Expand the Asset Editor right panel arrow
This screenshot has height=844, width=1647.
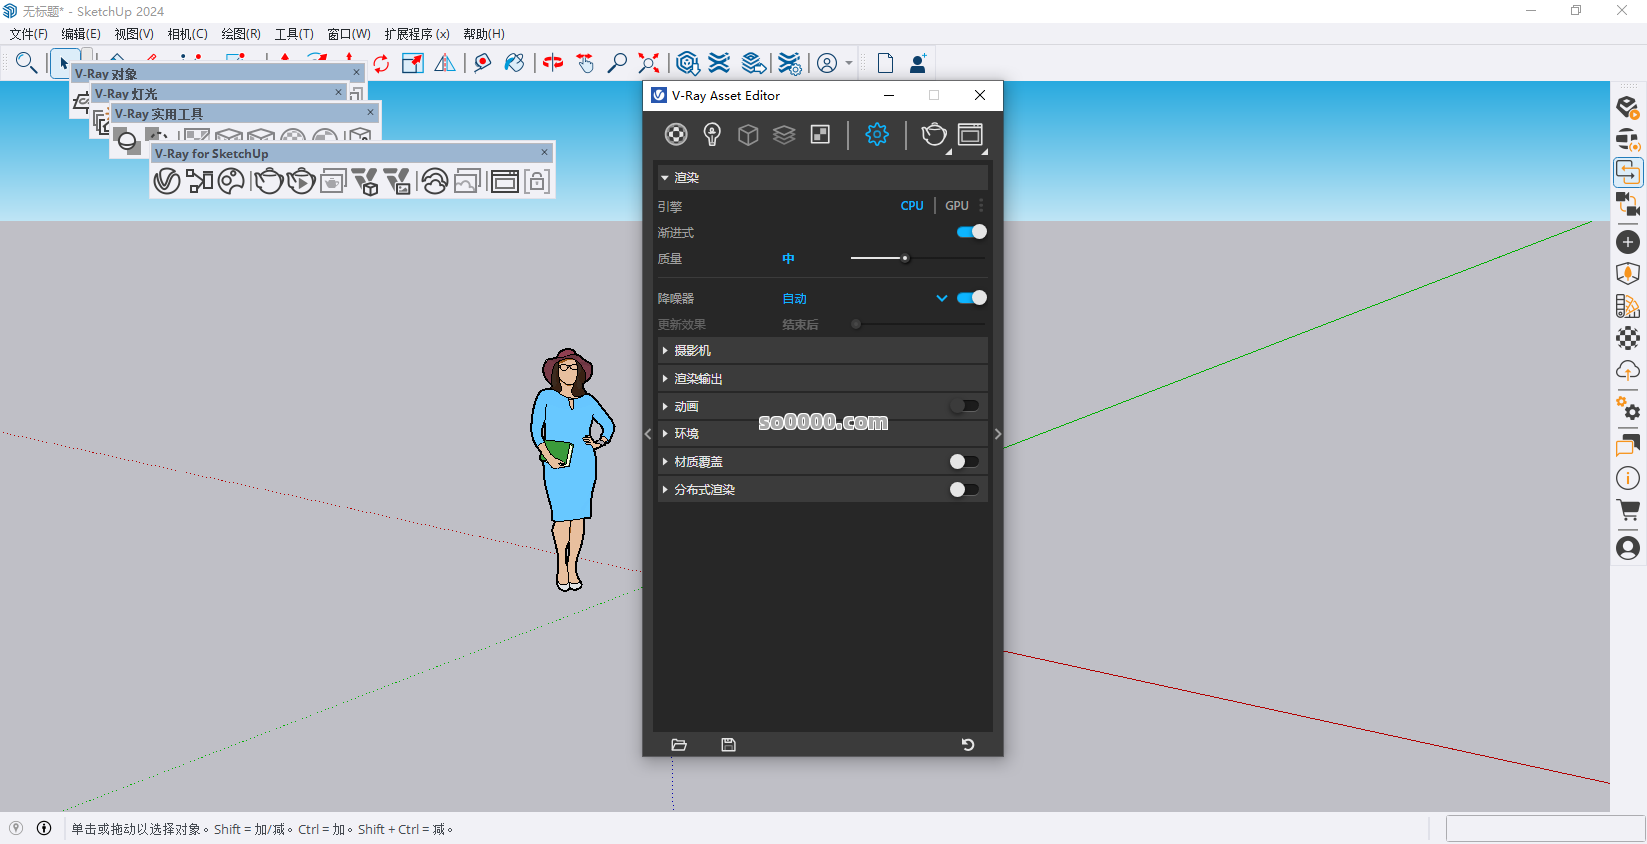coord(998,434)
